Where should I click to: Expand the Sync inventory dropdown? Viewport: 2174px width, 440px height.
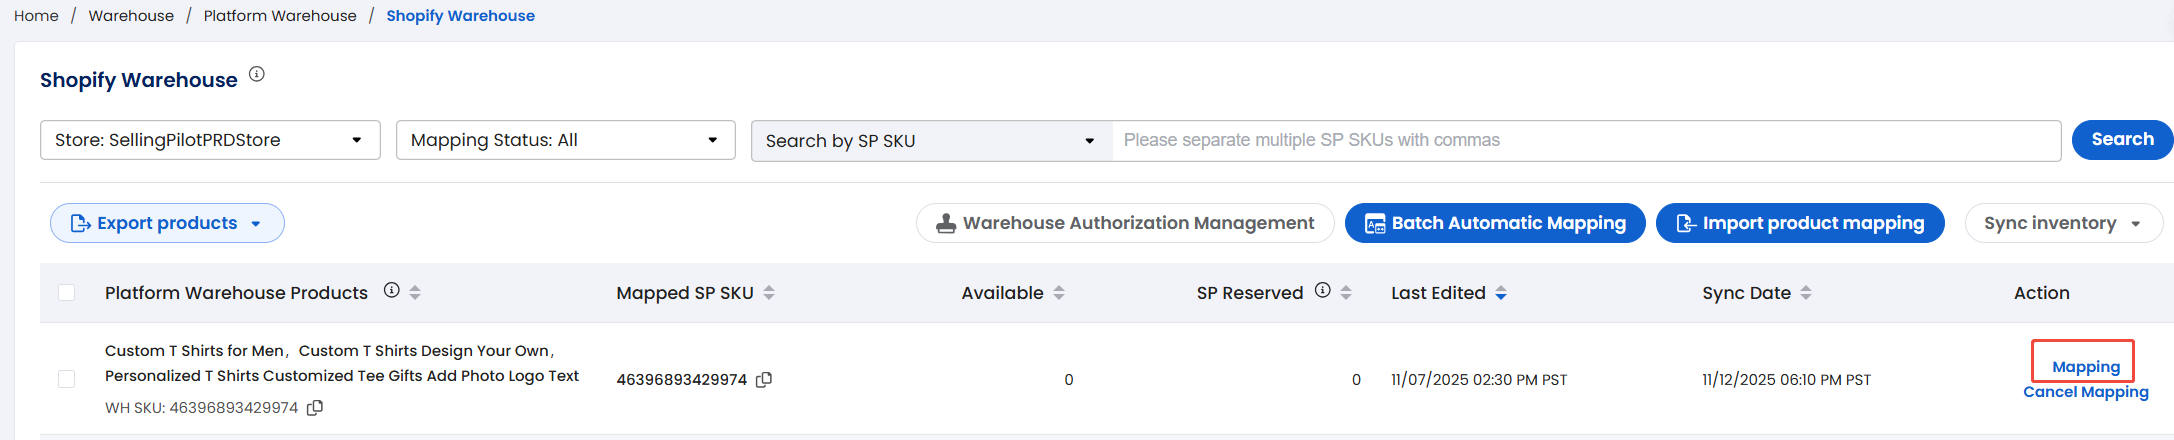(2063, 223)
